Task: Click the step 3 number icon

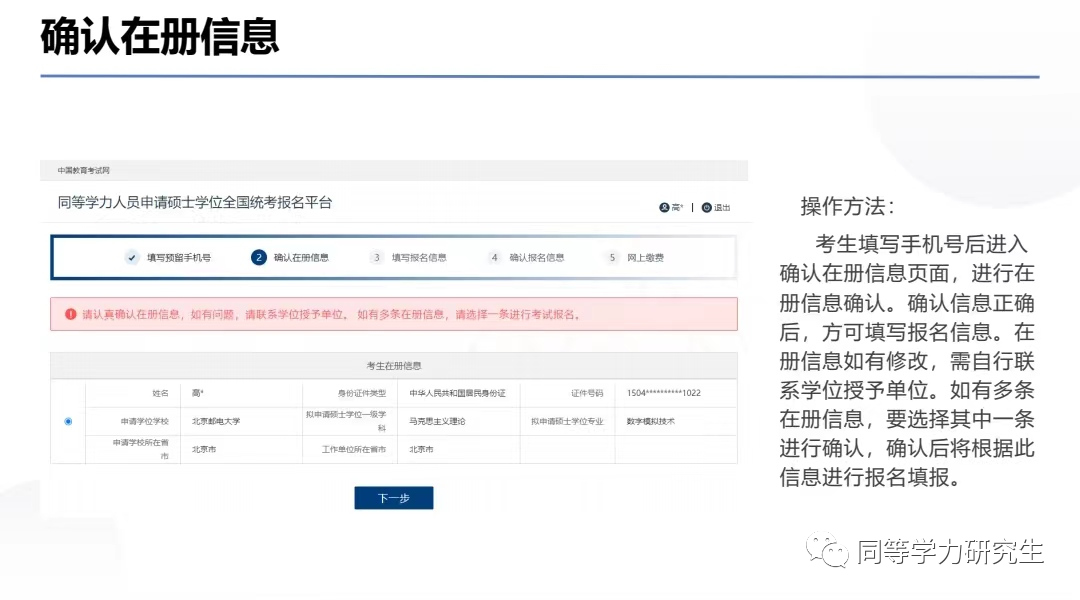Action: pyautogui.click(x=377, y=257)
